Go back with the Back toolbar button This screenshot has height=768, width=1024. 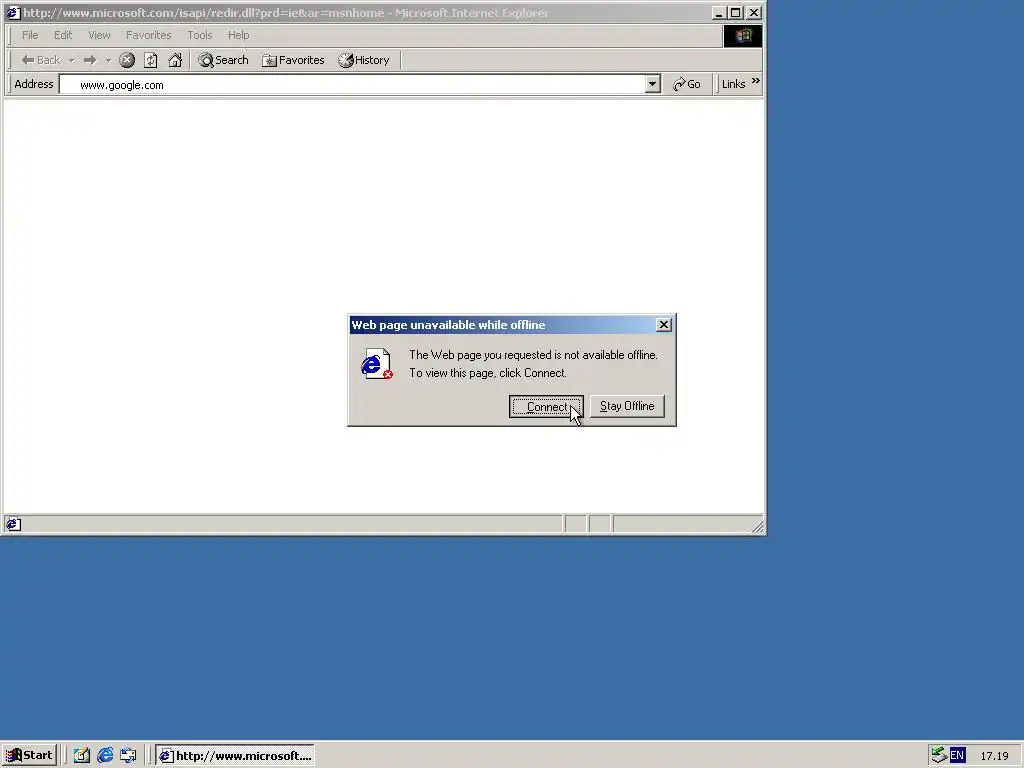pos(40,60)
